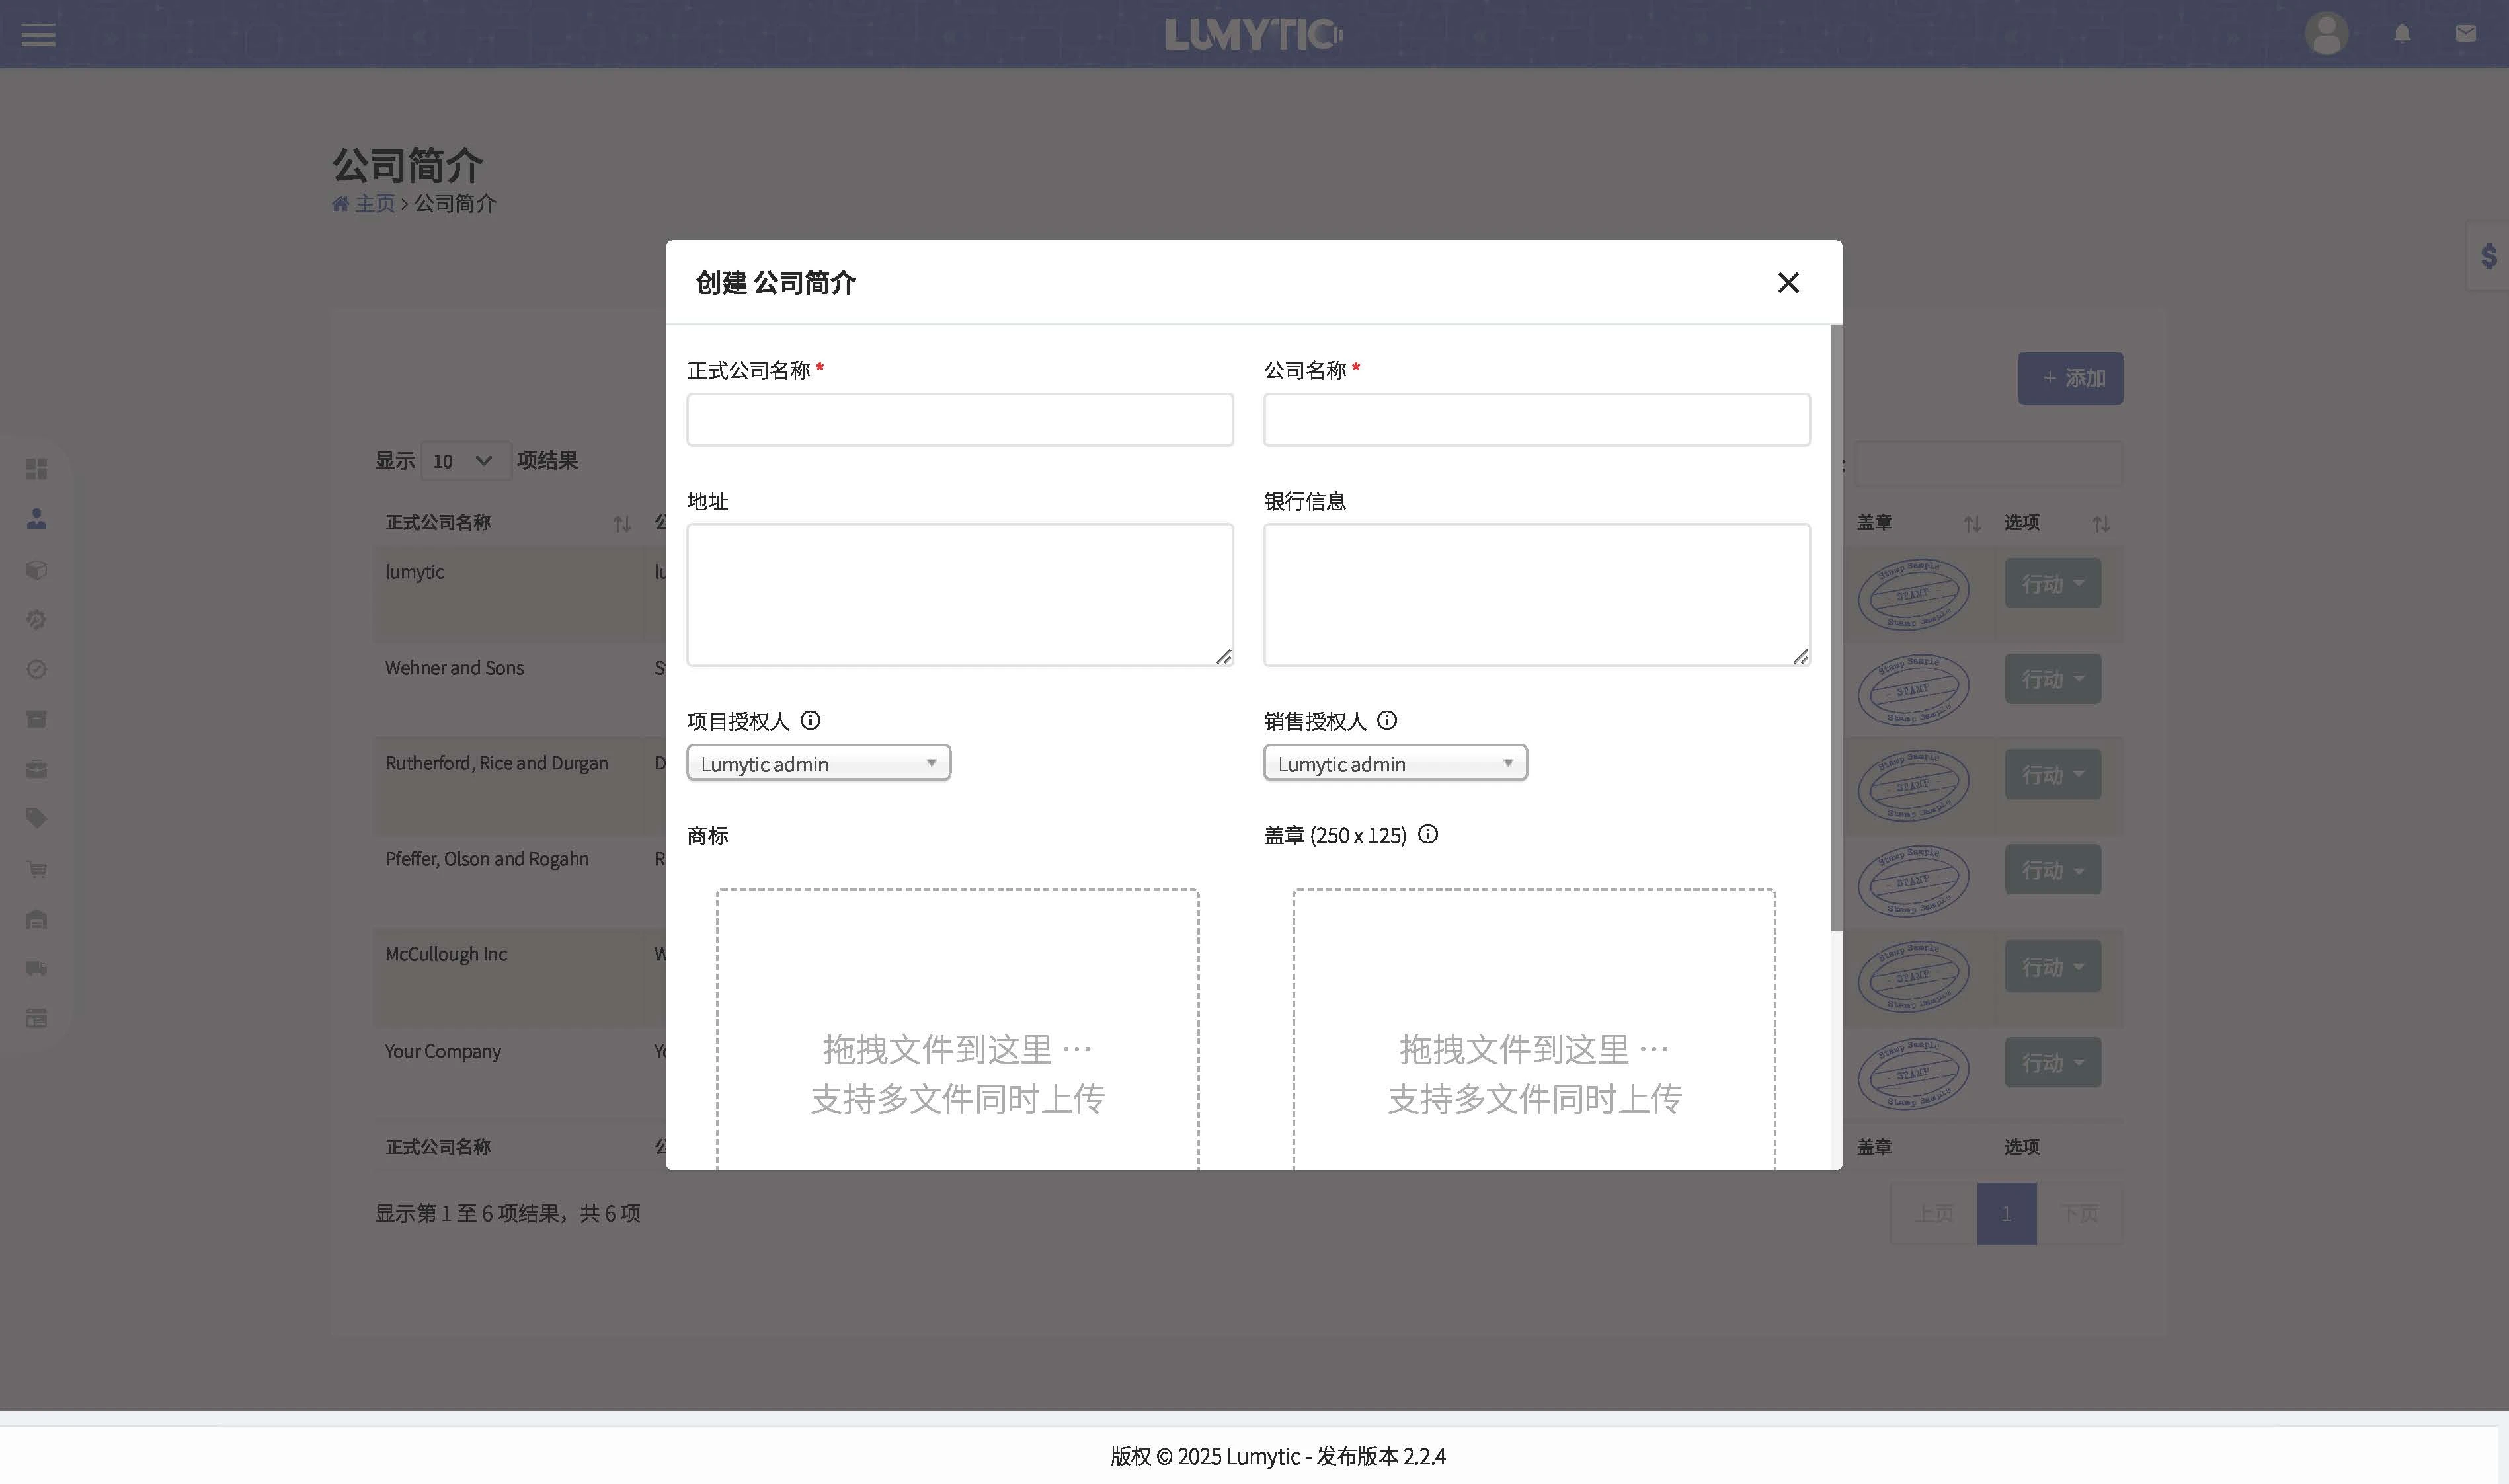Viewport: 2509px width, 1484px height.
Task: Select the dashboard grid icon in sidebar
Action: point(37,468)
